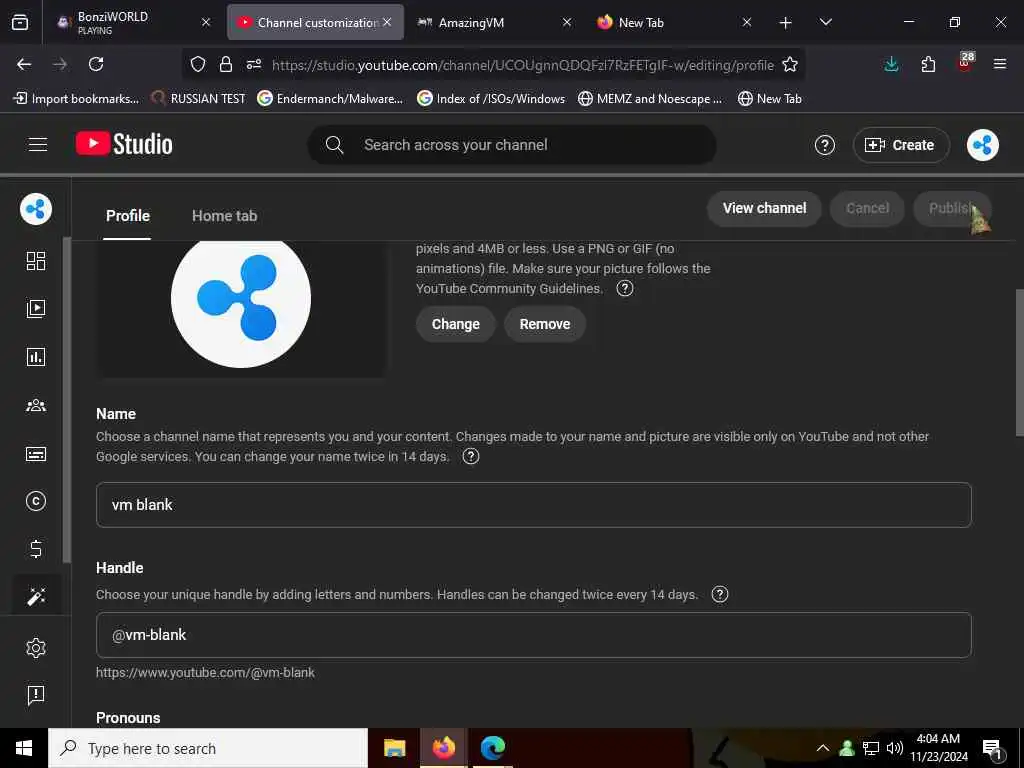
Task: Open MEMZ and Noescape bookmark
Action: click(x=650, y=99)
